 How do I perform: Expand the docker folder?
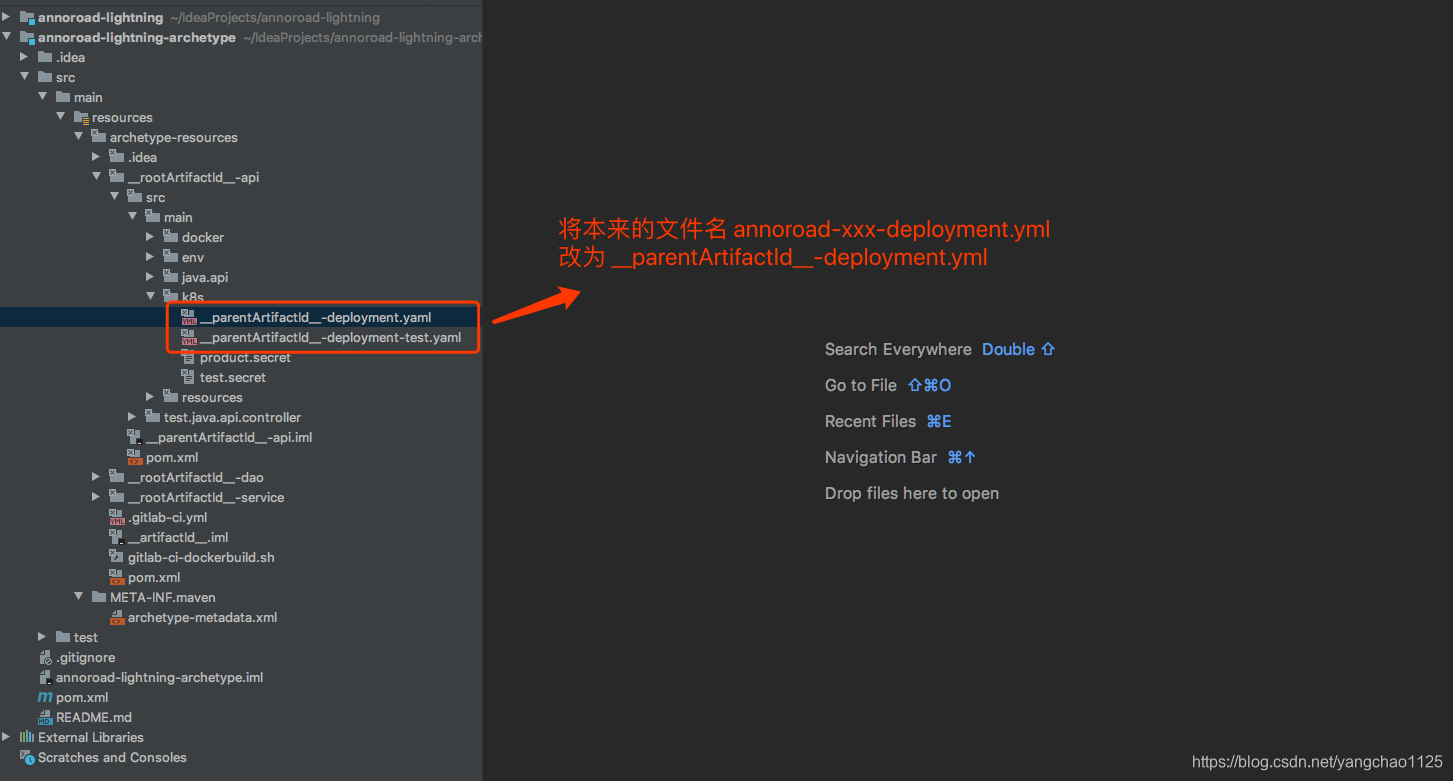[151, 237]
